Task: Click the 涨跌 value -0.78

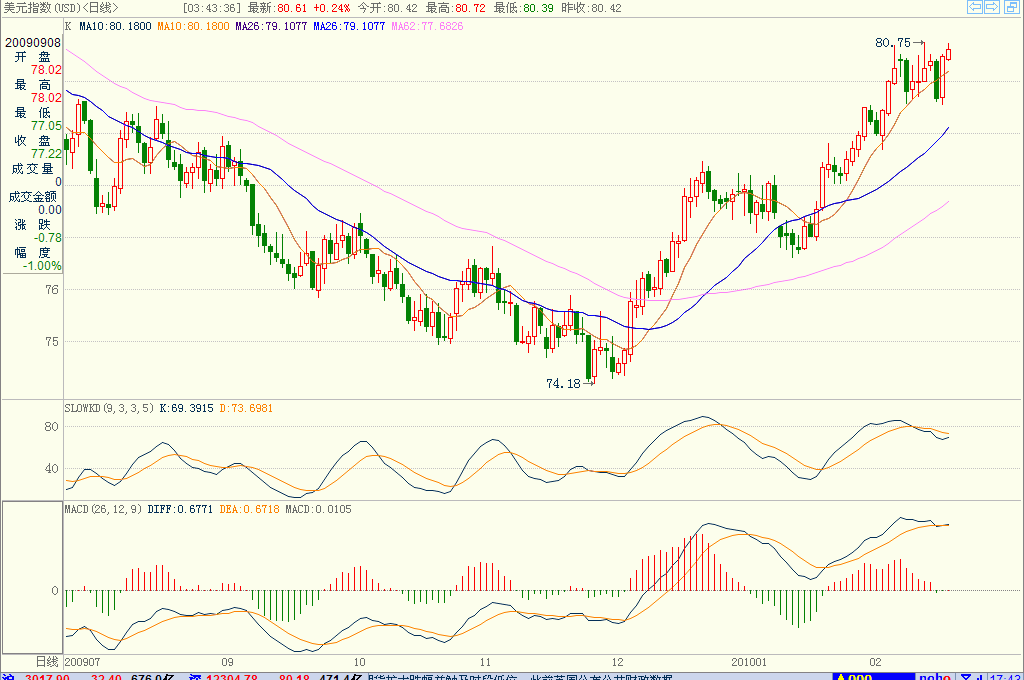Action: point(48,238)
